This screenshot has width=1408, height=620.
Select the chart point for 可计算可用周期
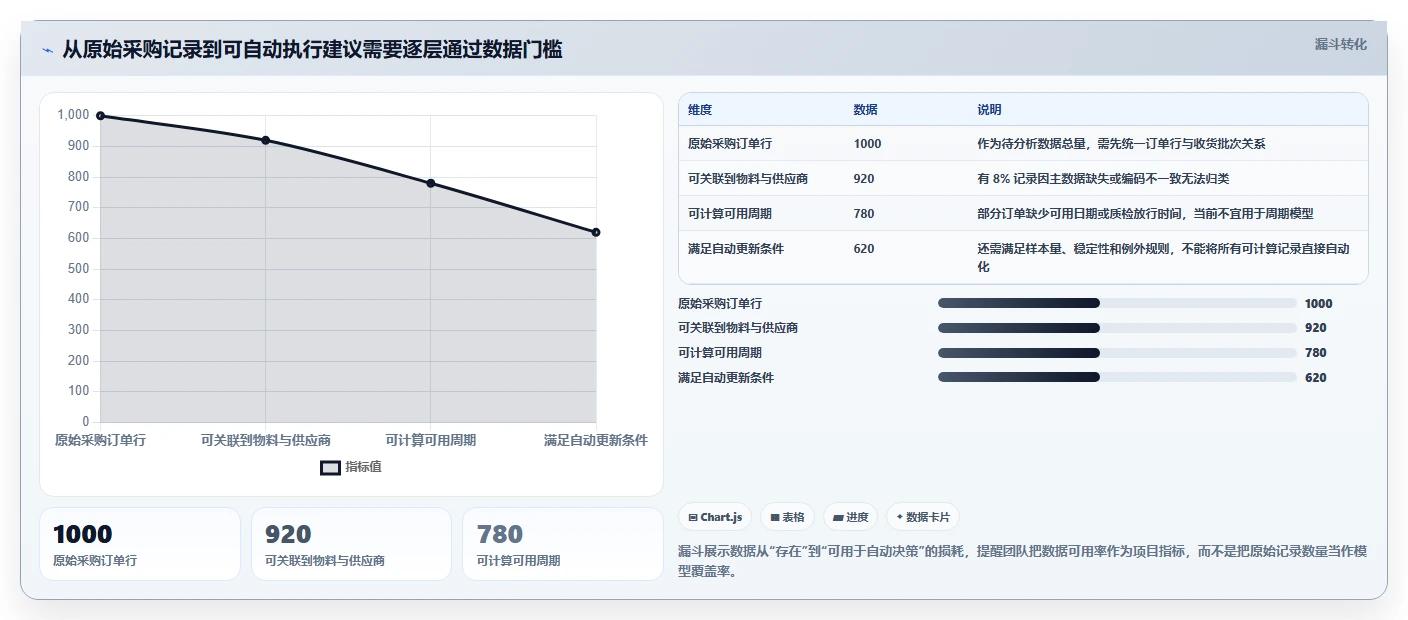pyautogui.click(x=431, y=183)
